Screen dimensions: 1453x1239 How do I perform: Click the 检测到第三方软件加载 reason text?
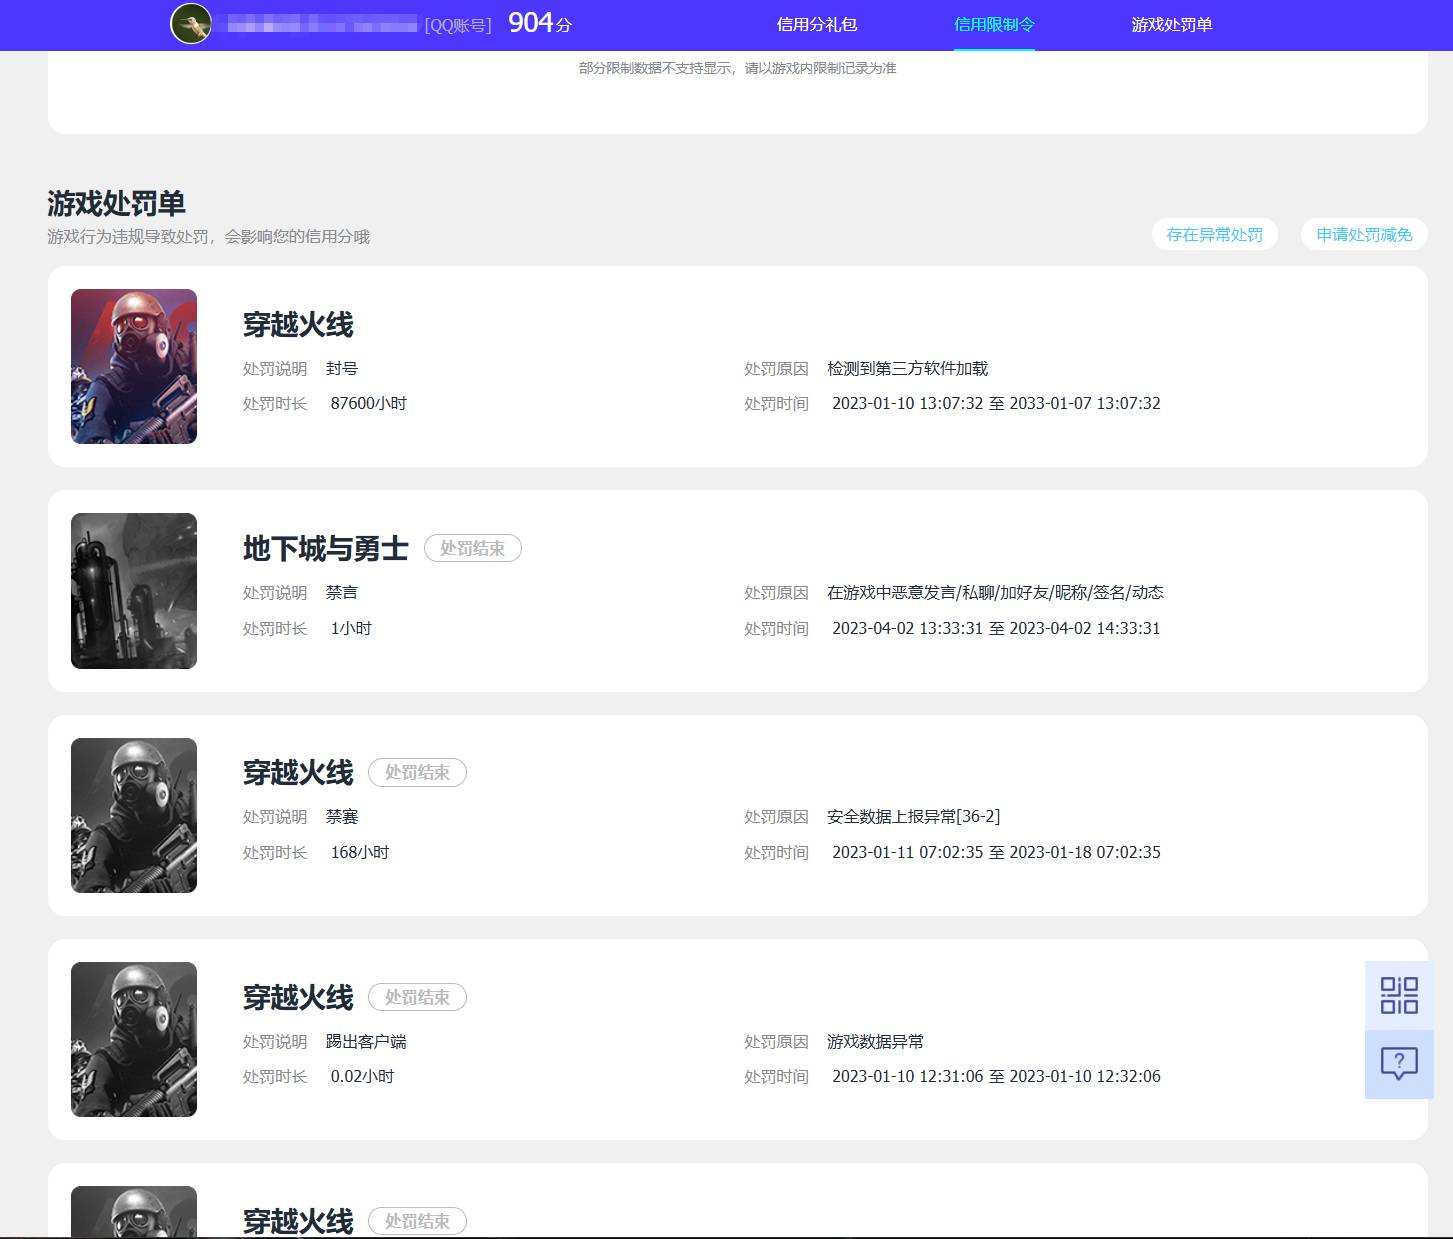908,369
